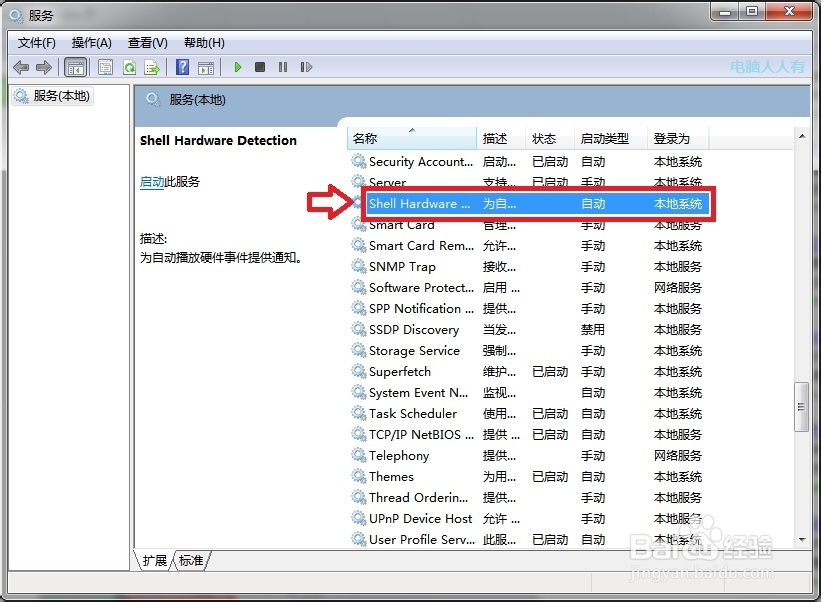Switch to the 扩展 tab
Viewport: 821px width, 602px height.
click(154, 561)
